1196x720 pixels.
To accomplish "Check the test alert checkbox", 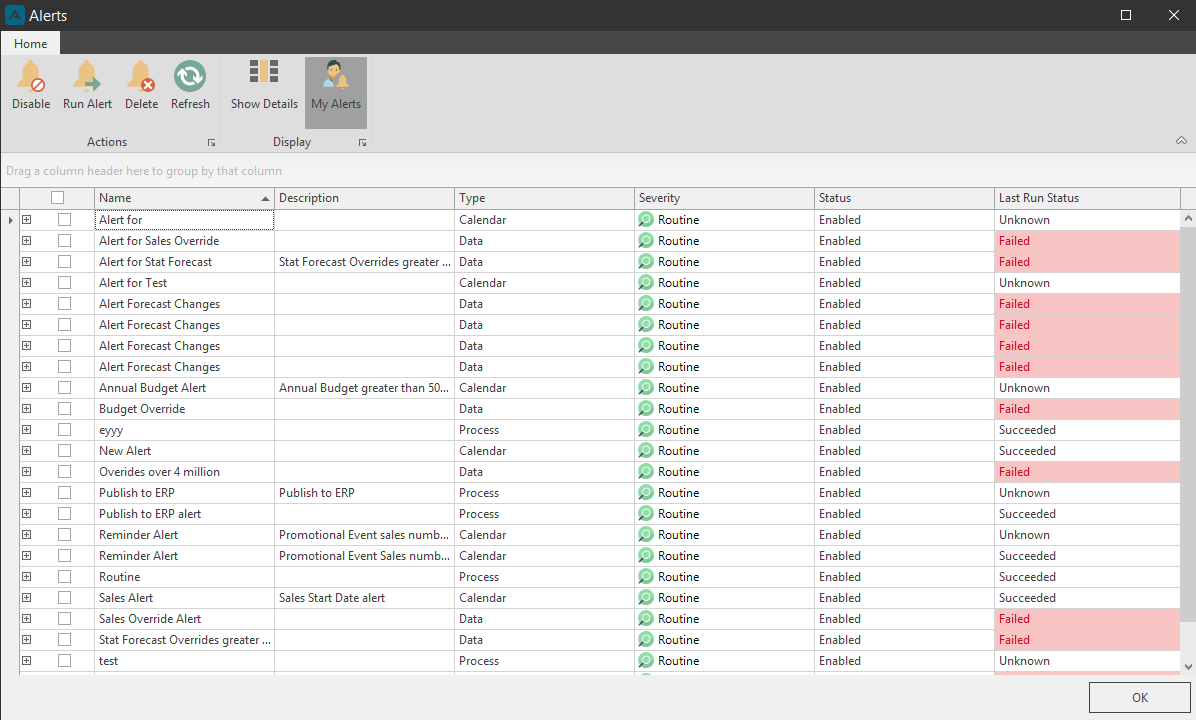I will point(64,661).
